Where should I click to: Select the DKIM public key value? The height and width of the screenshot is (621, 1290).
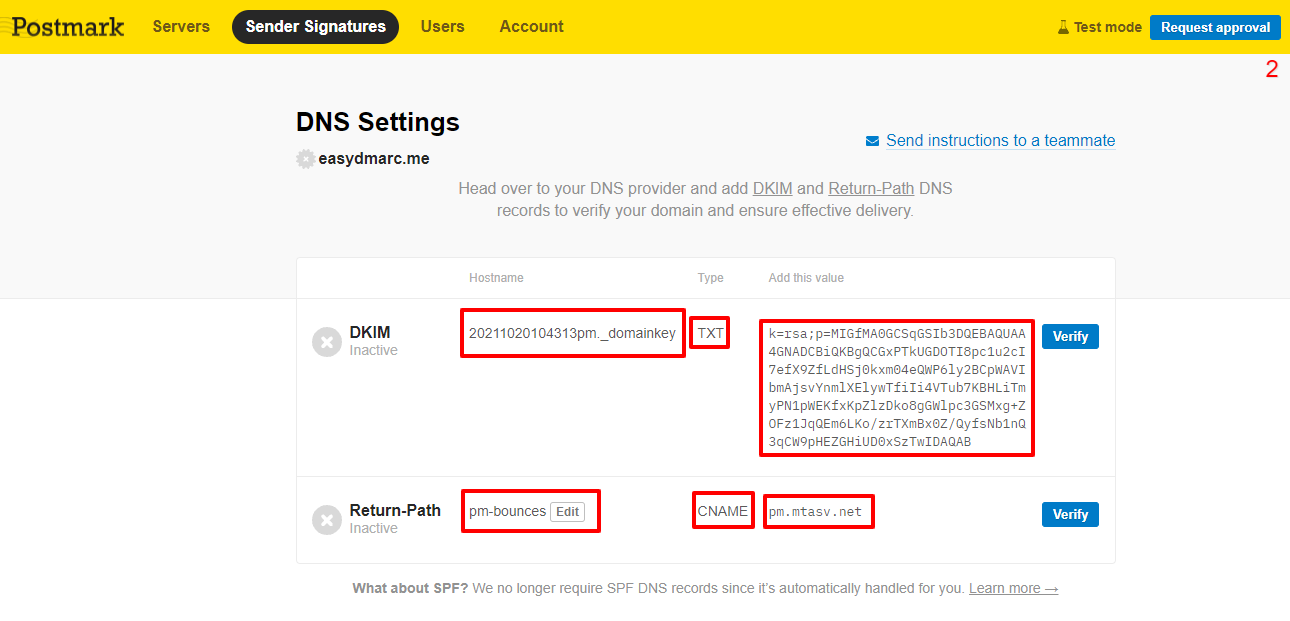tap(897, 388)
